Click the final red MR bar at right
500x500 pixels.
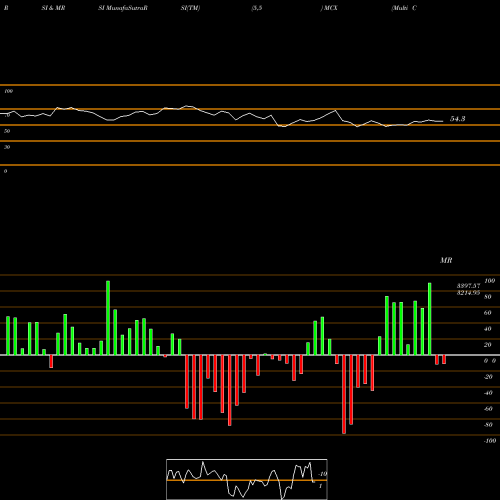444,359
